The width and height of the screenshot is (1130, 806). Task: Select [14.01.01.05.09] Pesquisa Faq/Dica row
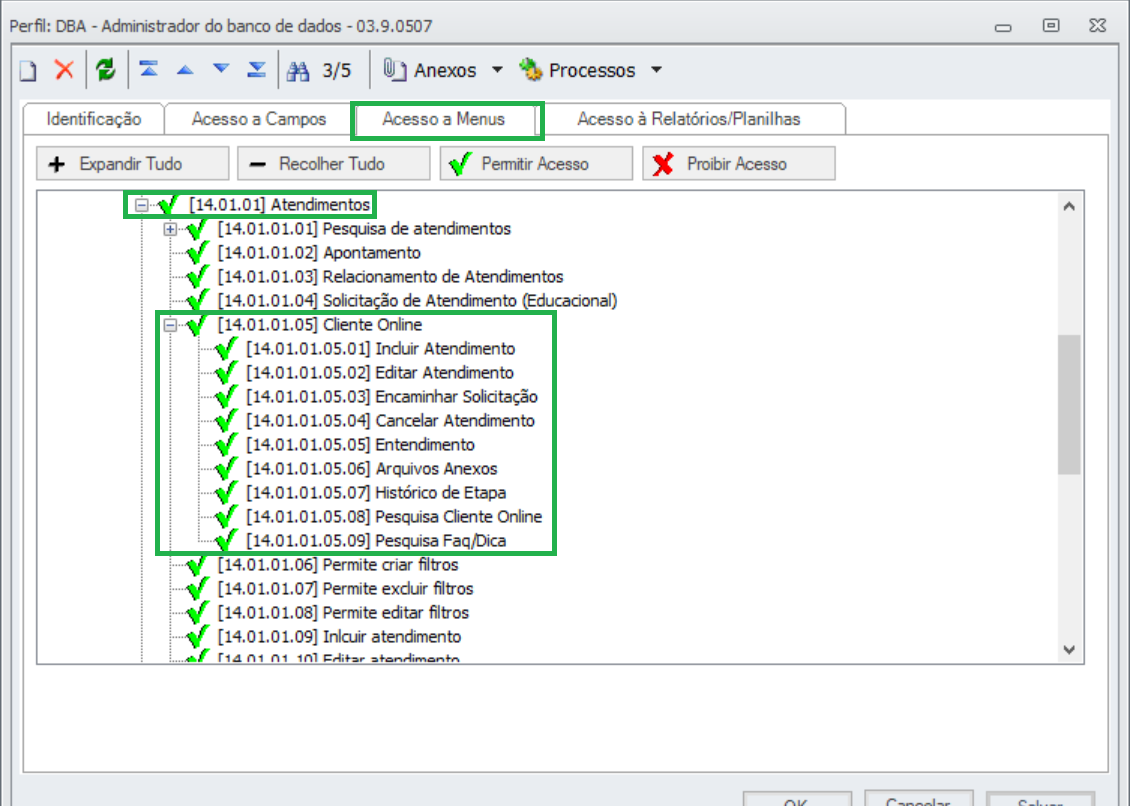(x=376, y=541)
